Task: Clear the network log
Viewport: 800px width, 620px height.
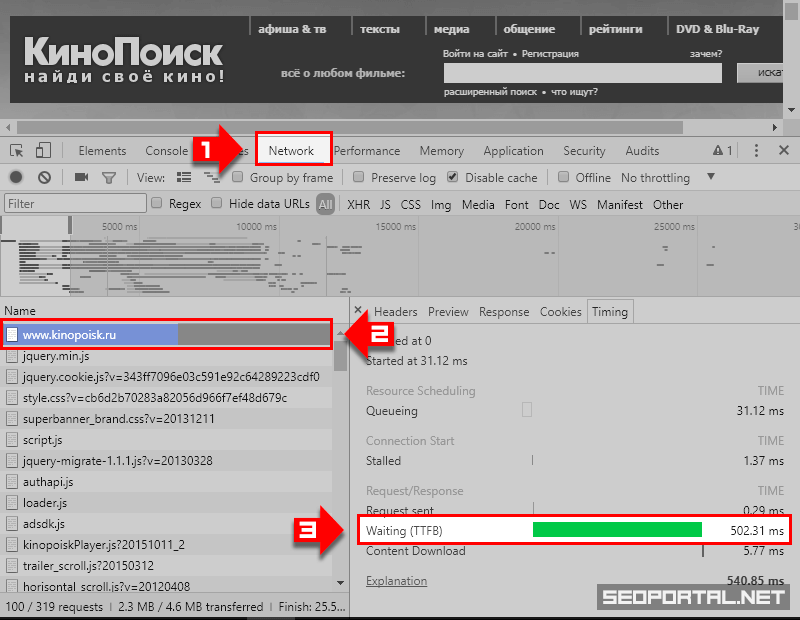Action: pyautogui.click(x=44, y=178)
